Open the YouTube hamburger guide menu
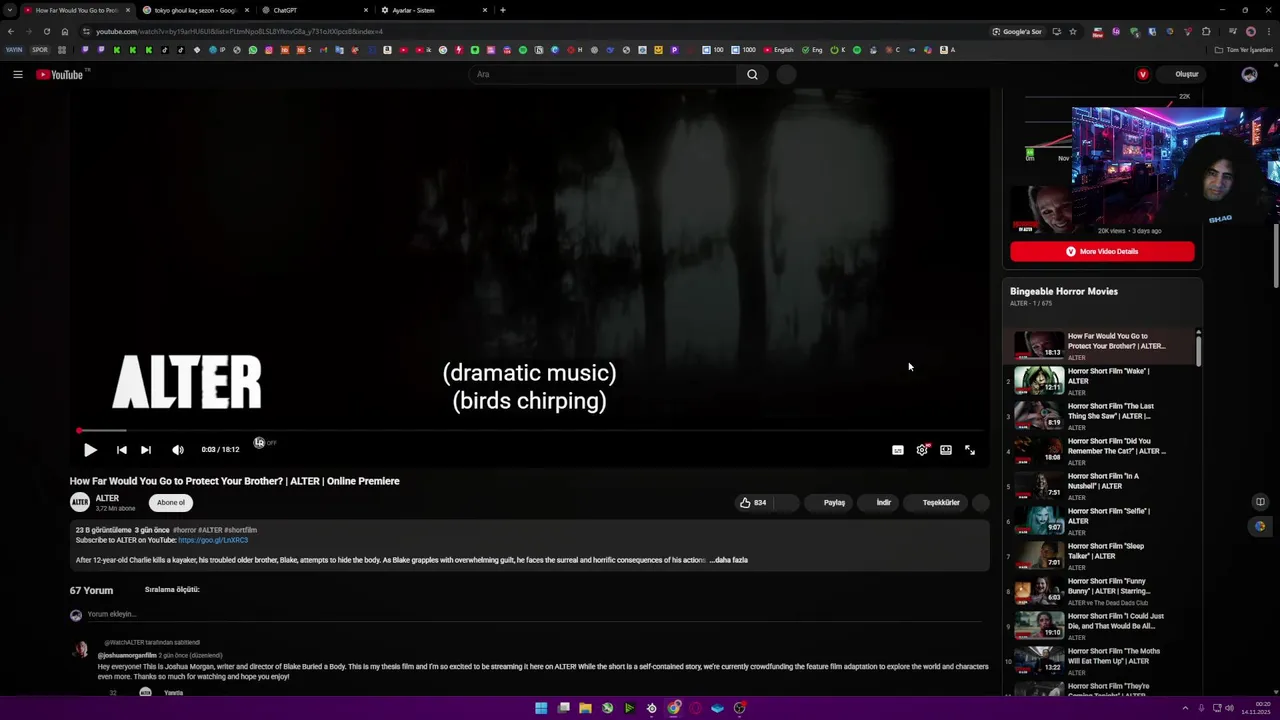Screen dimensions: 1280x720 tap(18, 74)
